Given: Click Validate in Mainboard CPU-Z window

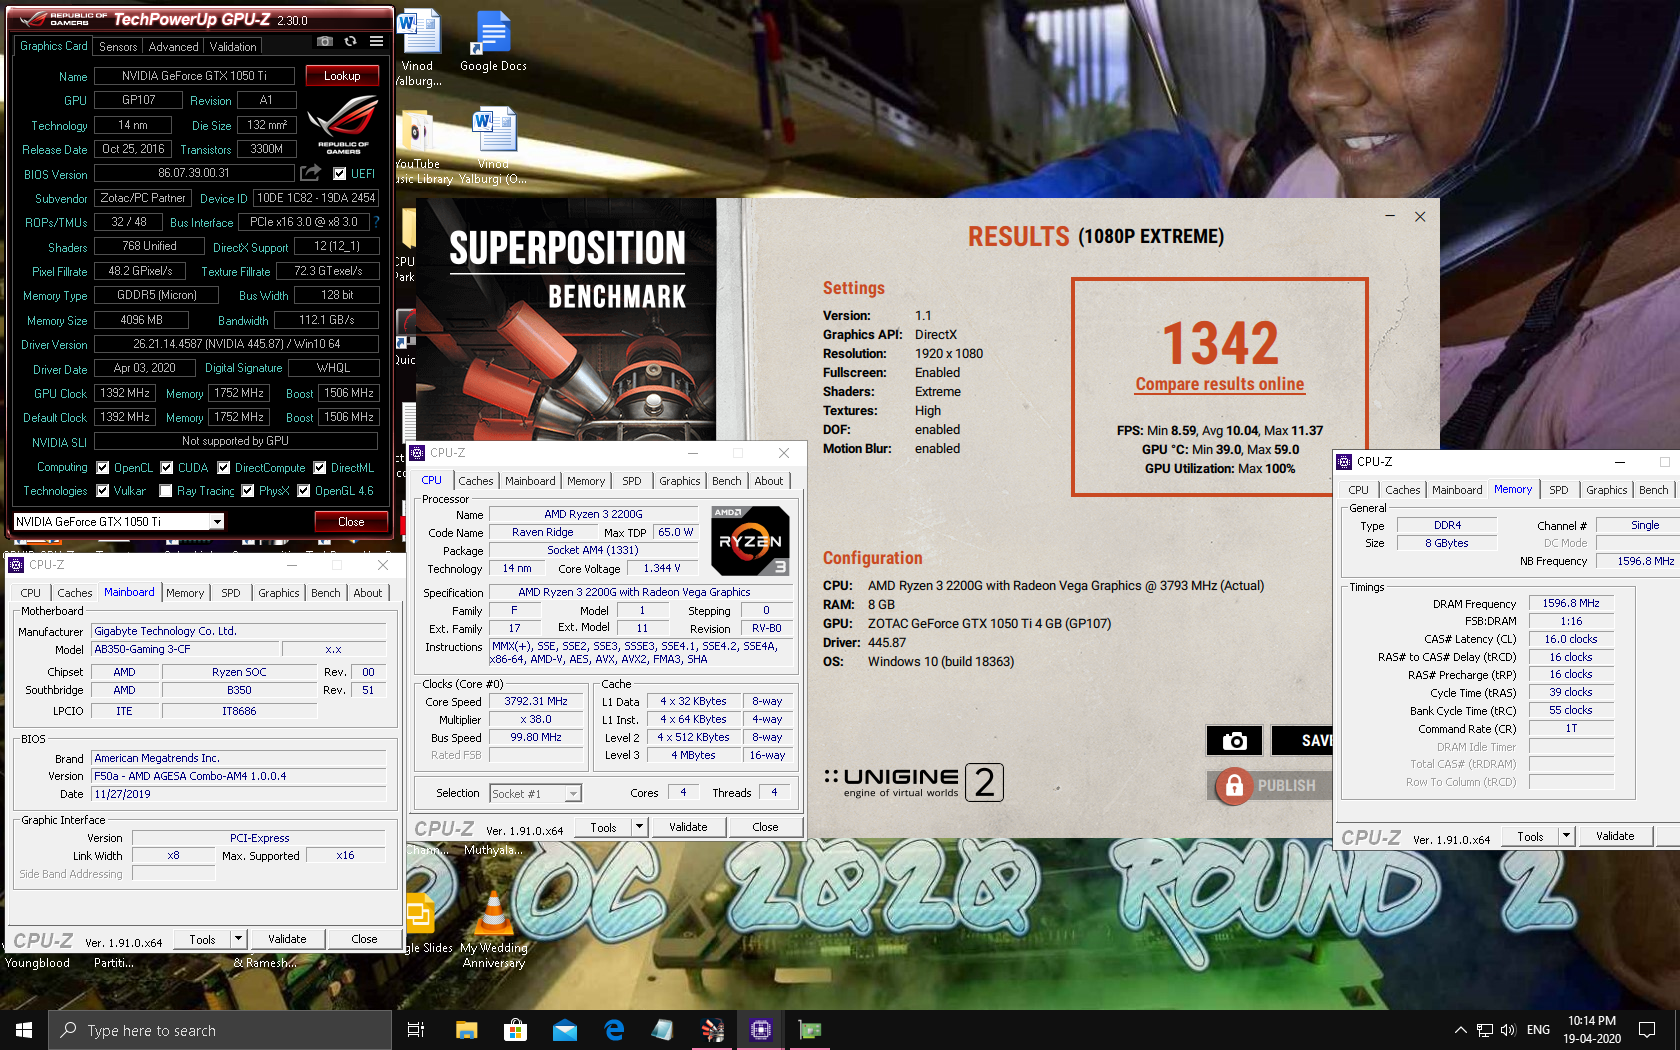Looking at the screenshot, I should pos(287,939).
